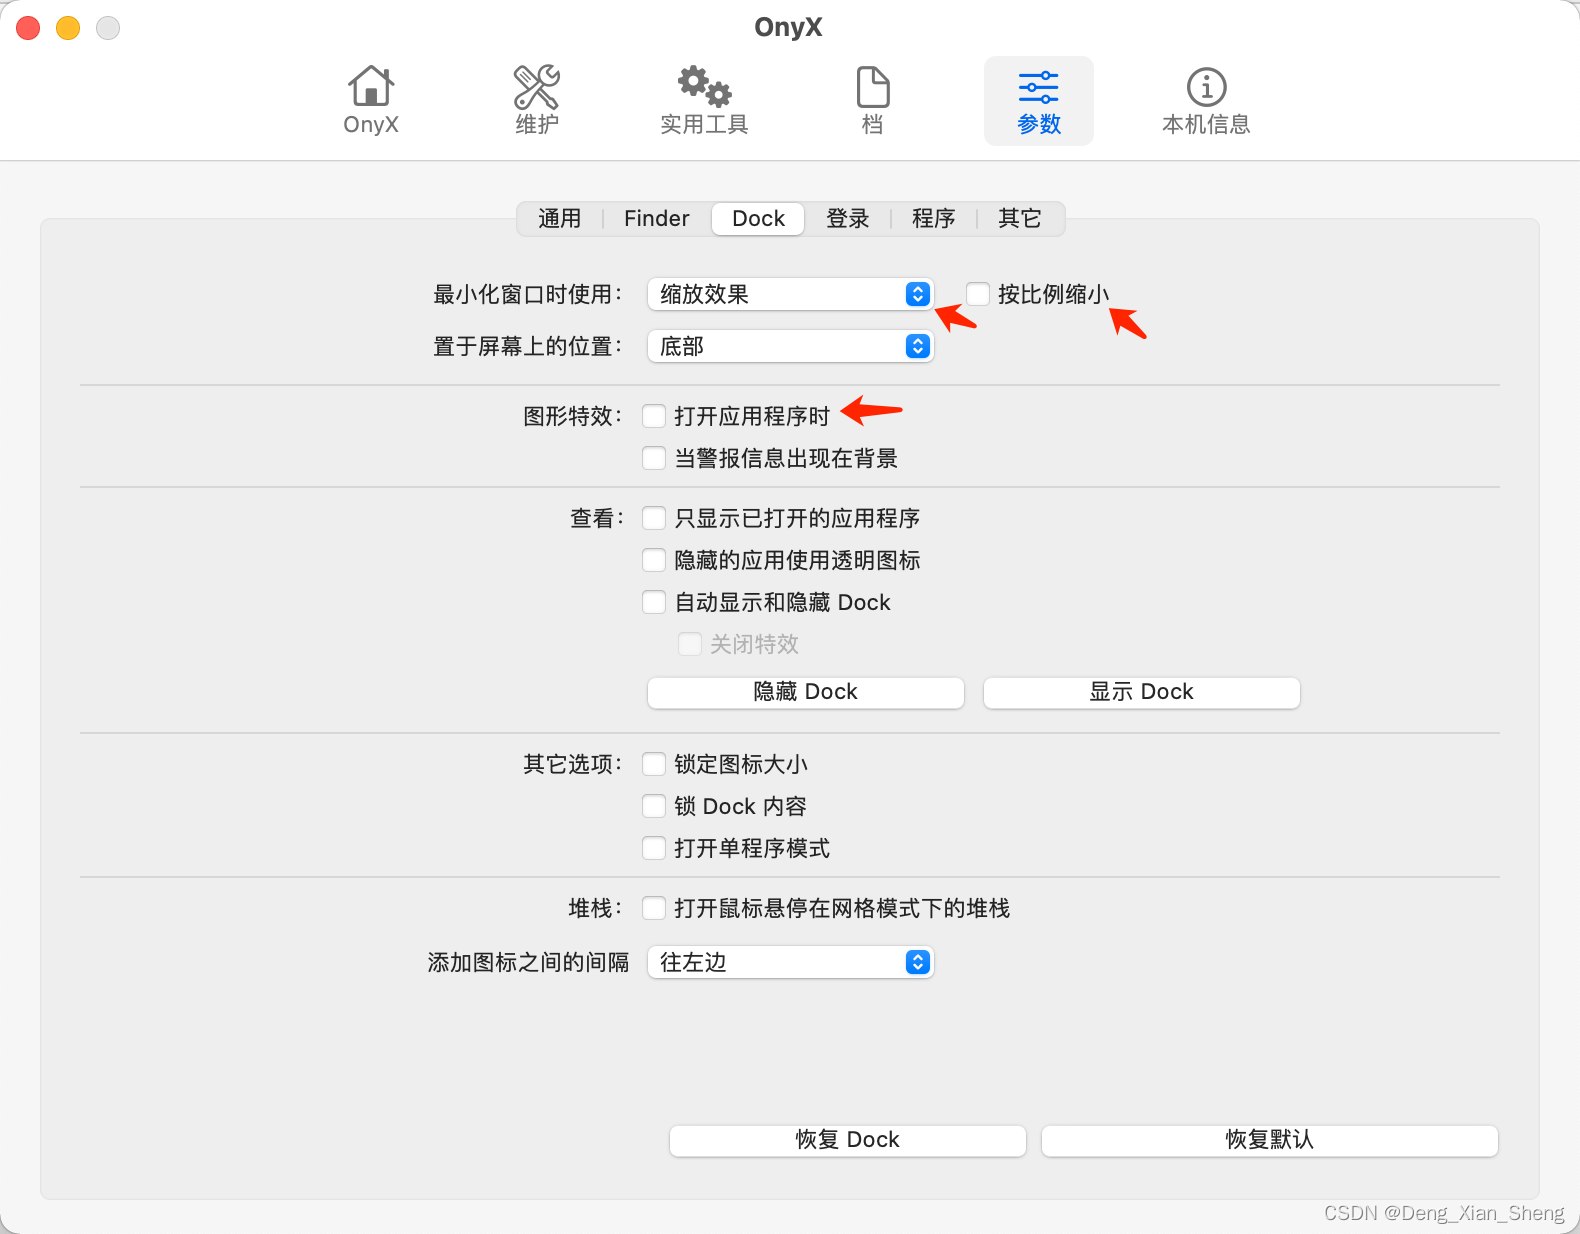Switch to the 通用 tab
The image size is (1580, 1234).
[560, 219]
